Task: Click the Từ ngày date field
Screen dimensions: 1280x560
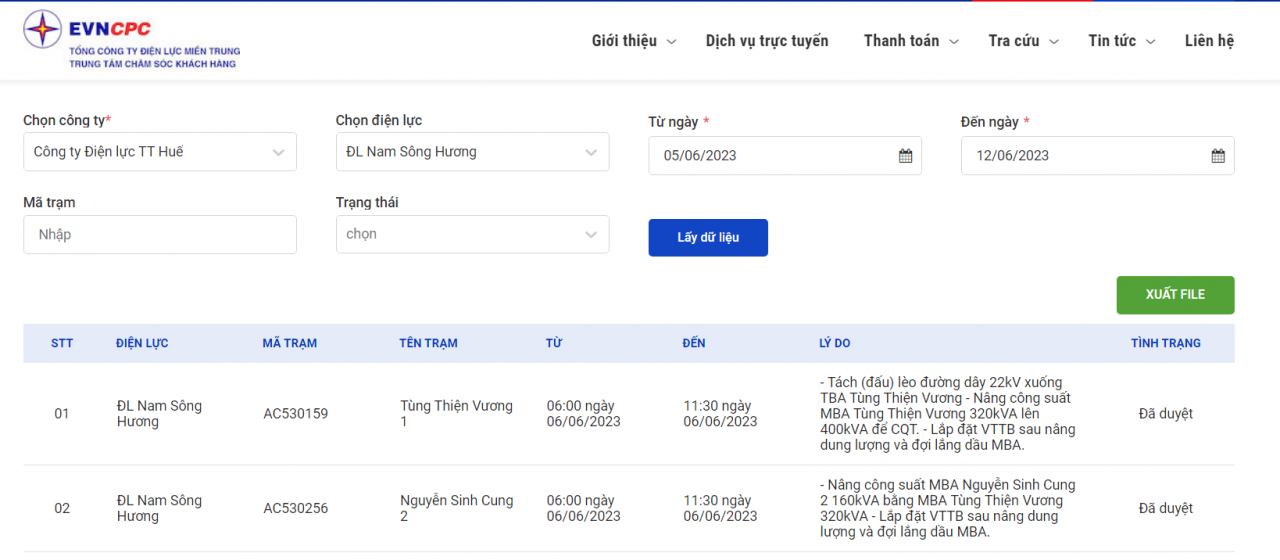Action: point(785,156)
